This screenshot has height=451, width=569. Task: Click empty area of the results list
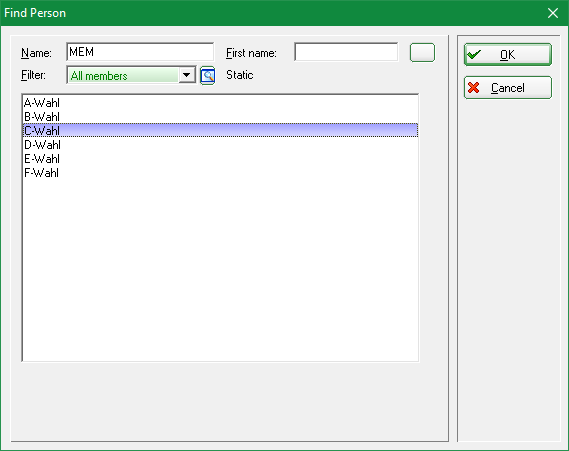pyautogui.click(x=220, y=268)
